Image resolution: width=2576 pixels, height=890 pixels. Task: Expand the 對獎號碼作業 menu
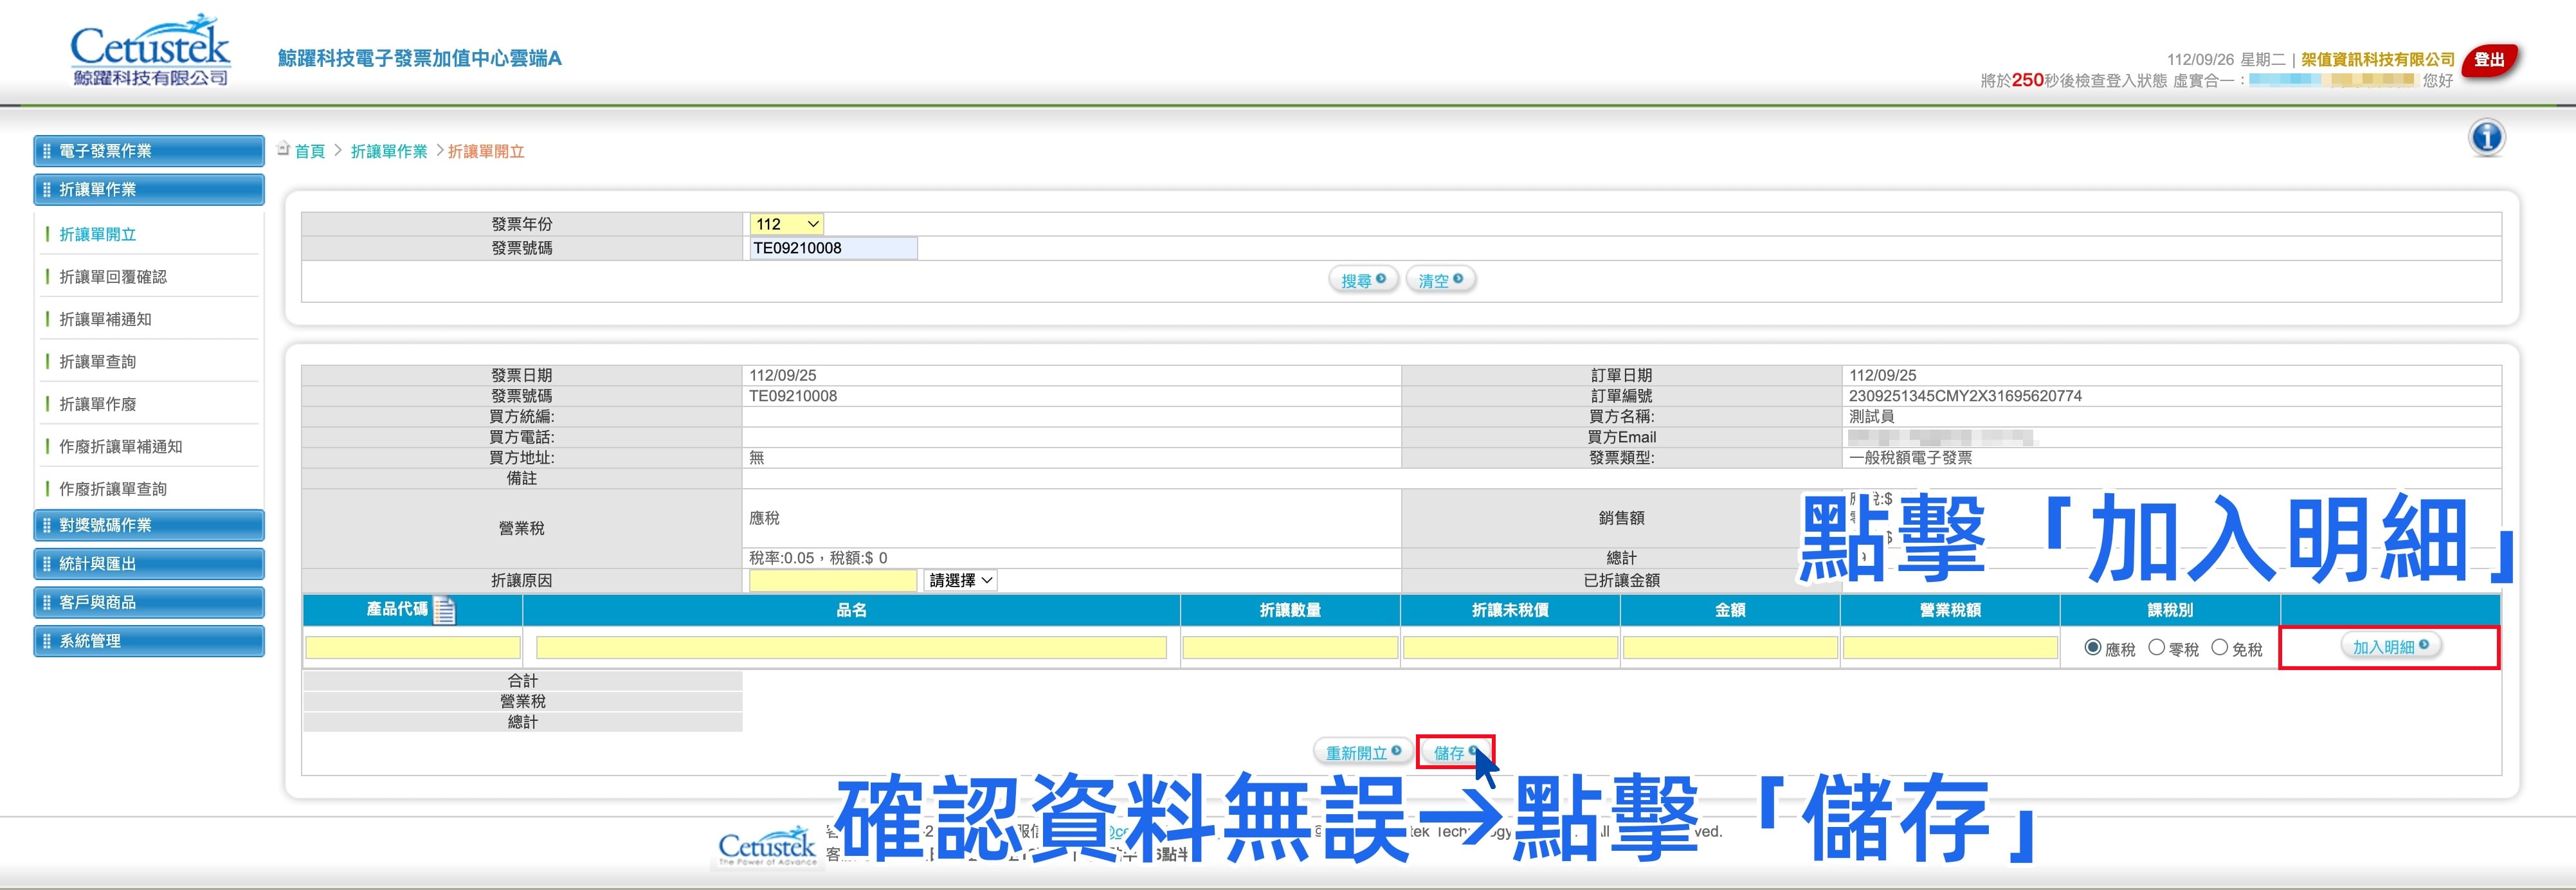coord(149,525)
